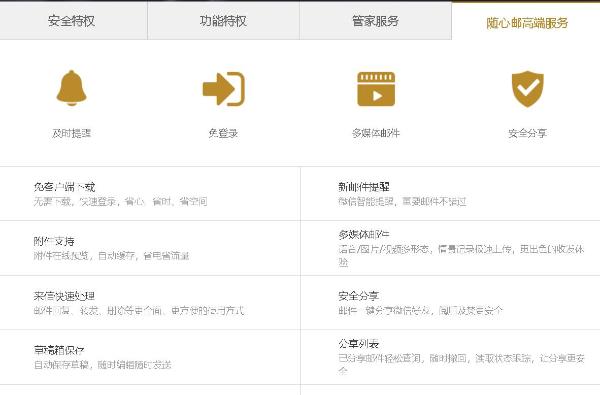Click the description under 来信快速处理
600x395 pixels.
pos(139,310)
